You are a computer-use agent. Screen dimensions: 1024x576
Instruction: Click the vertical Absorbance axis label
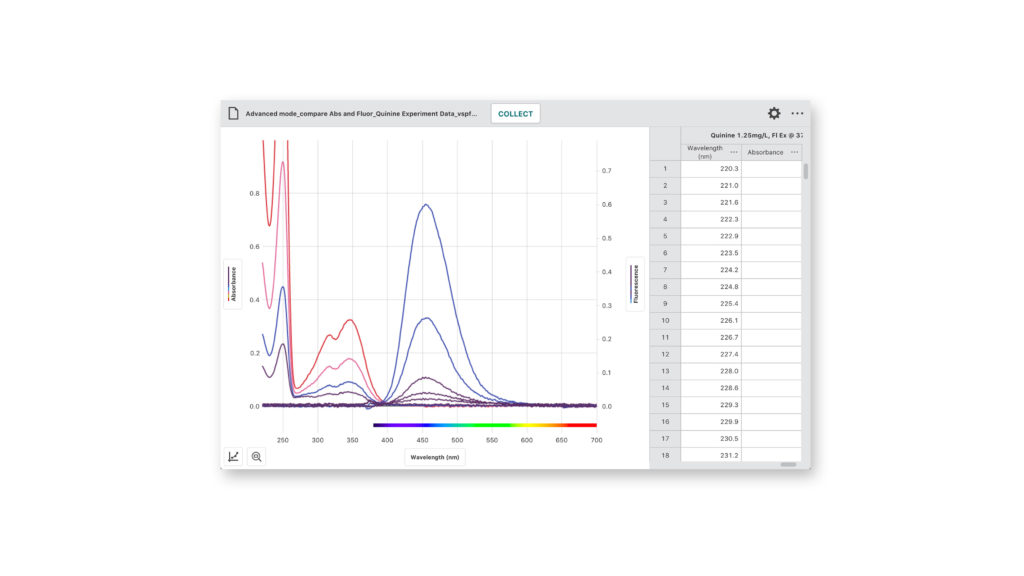pos(233,283)
